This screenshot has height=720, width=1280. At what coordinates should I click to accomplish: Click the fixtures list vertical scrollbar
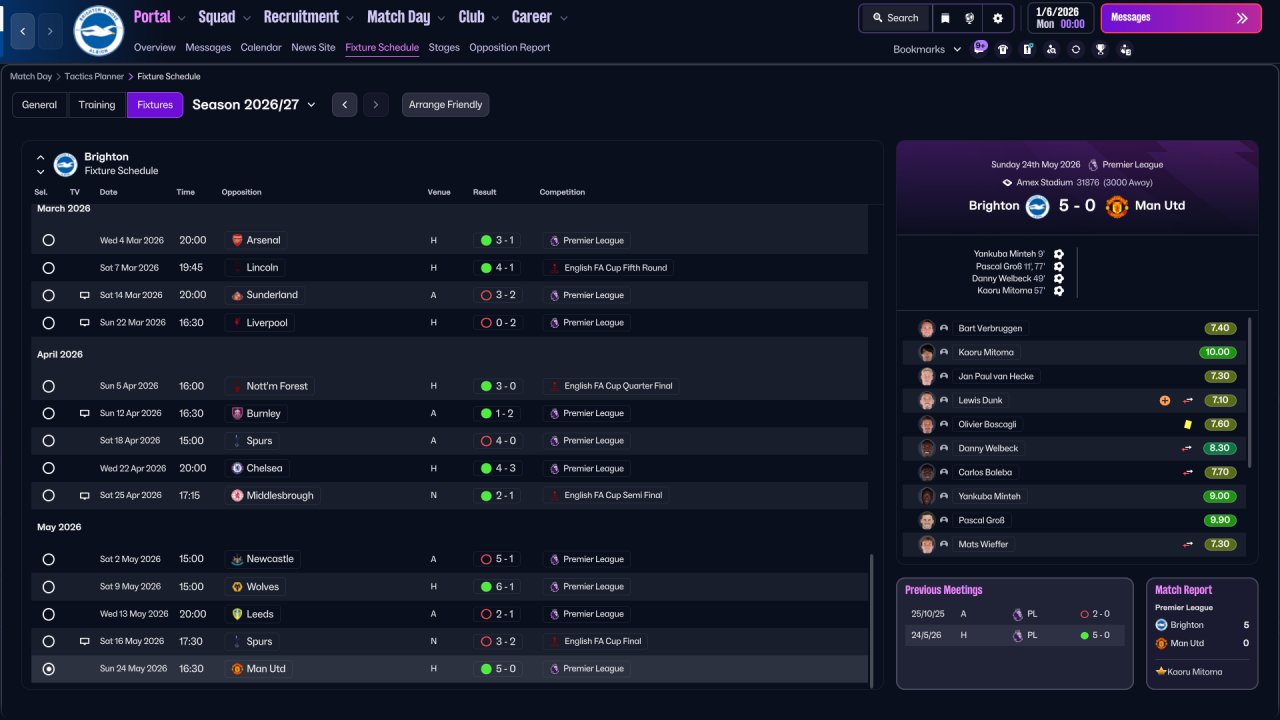point(872,620)
